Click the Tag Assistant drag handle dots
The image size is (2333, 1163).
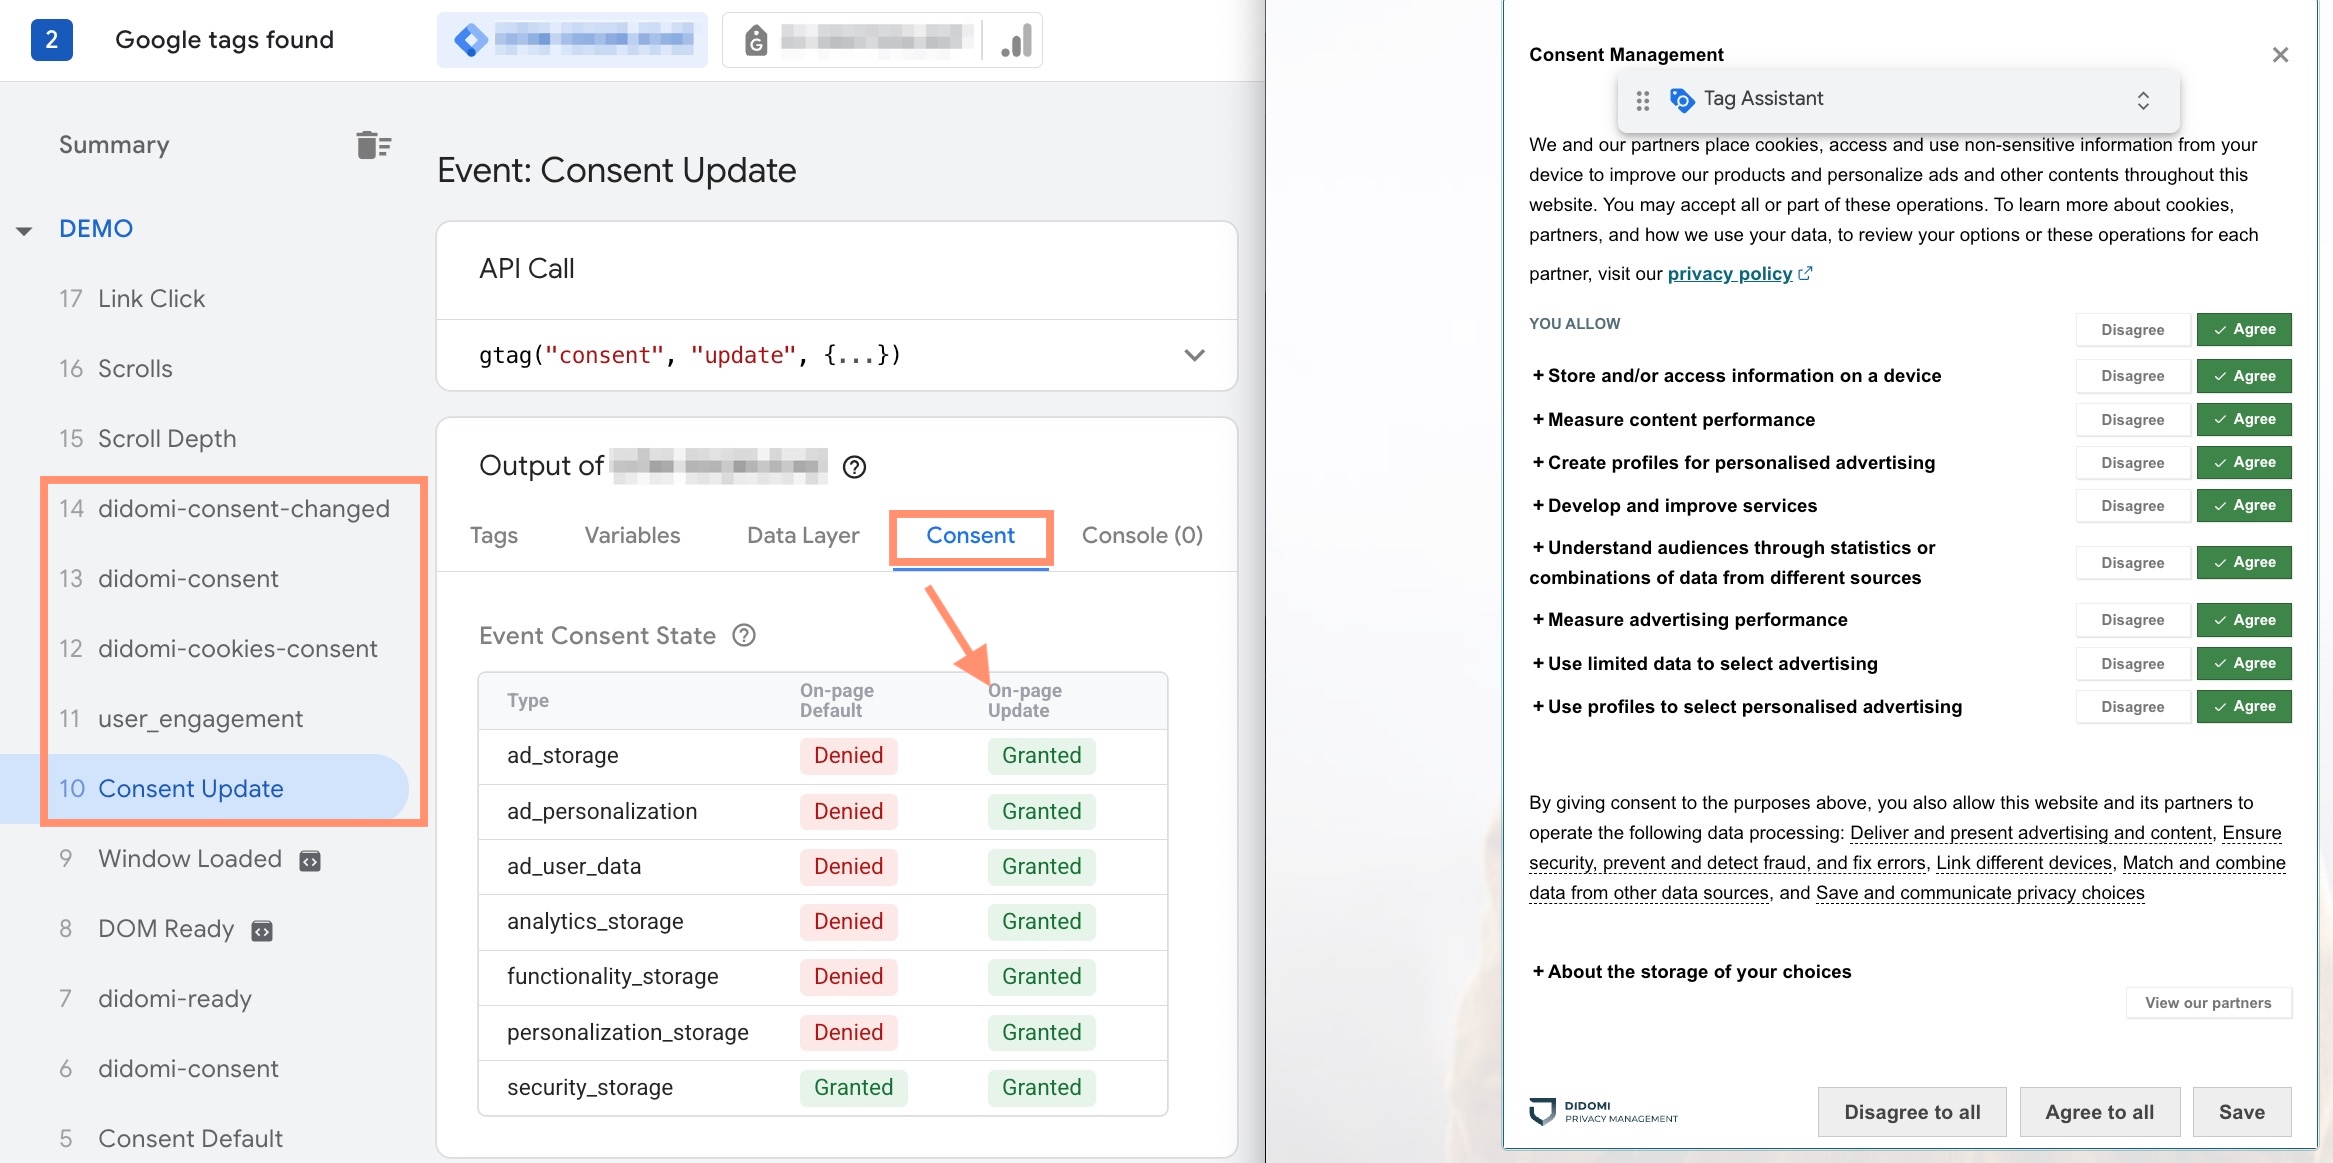(1642, 100)
